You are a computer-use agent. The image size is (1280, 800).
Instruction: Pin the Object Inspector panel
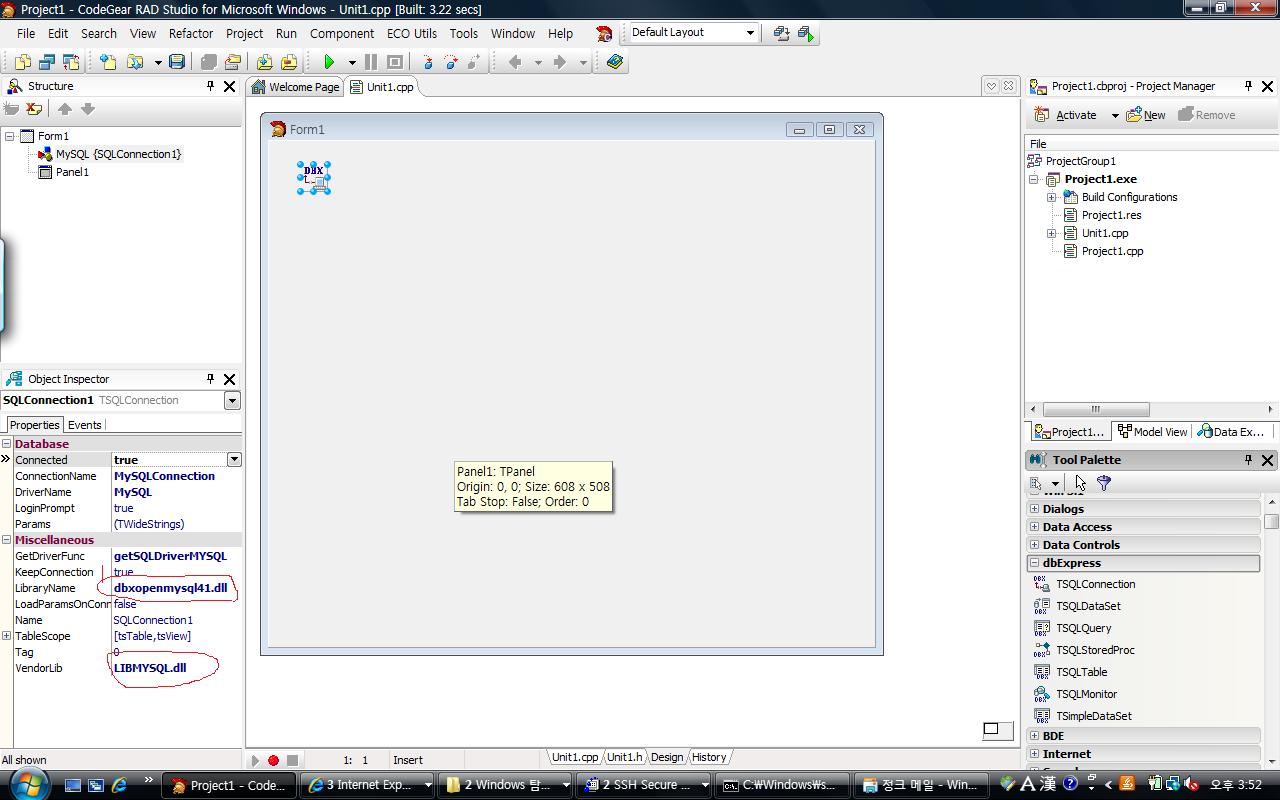pos(210,379)
